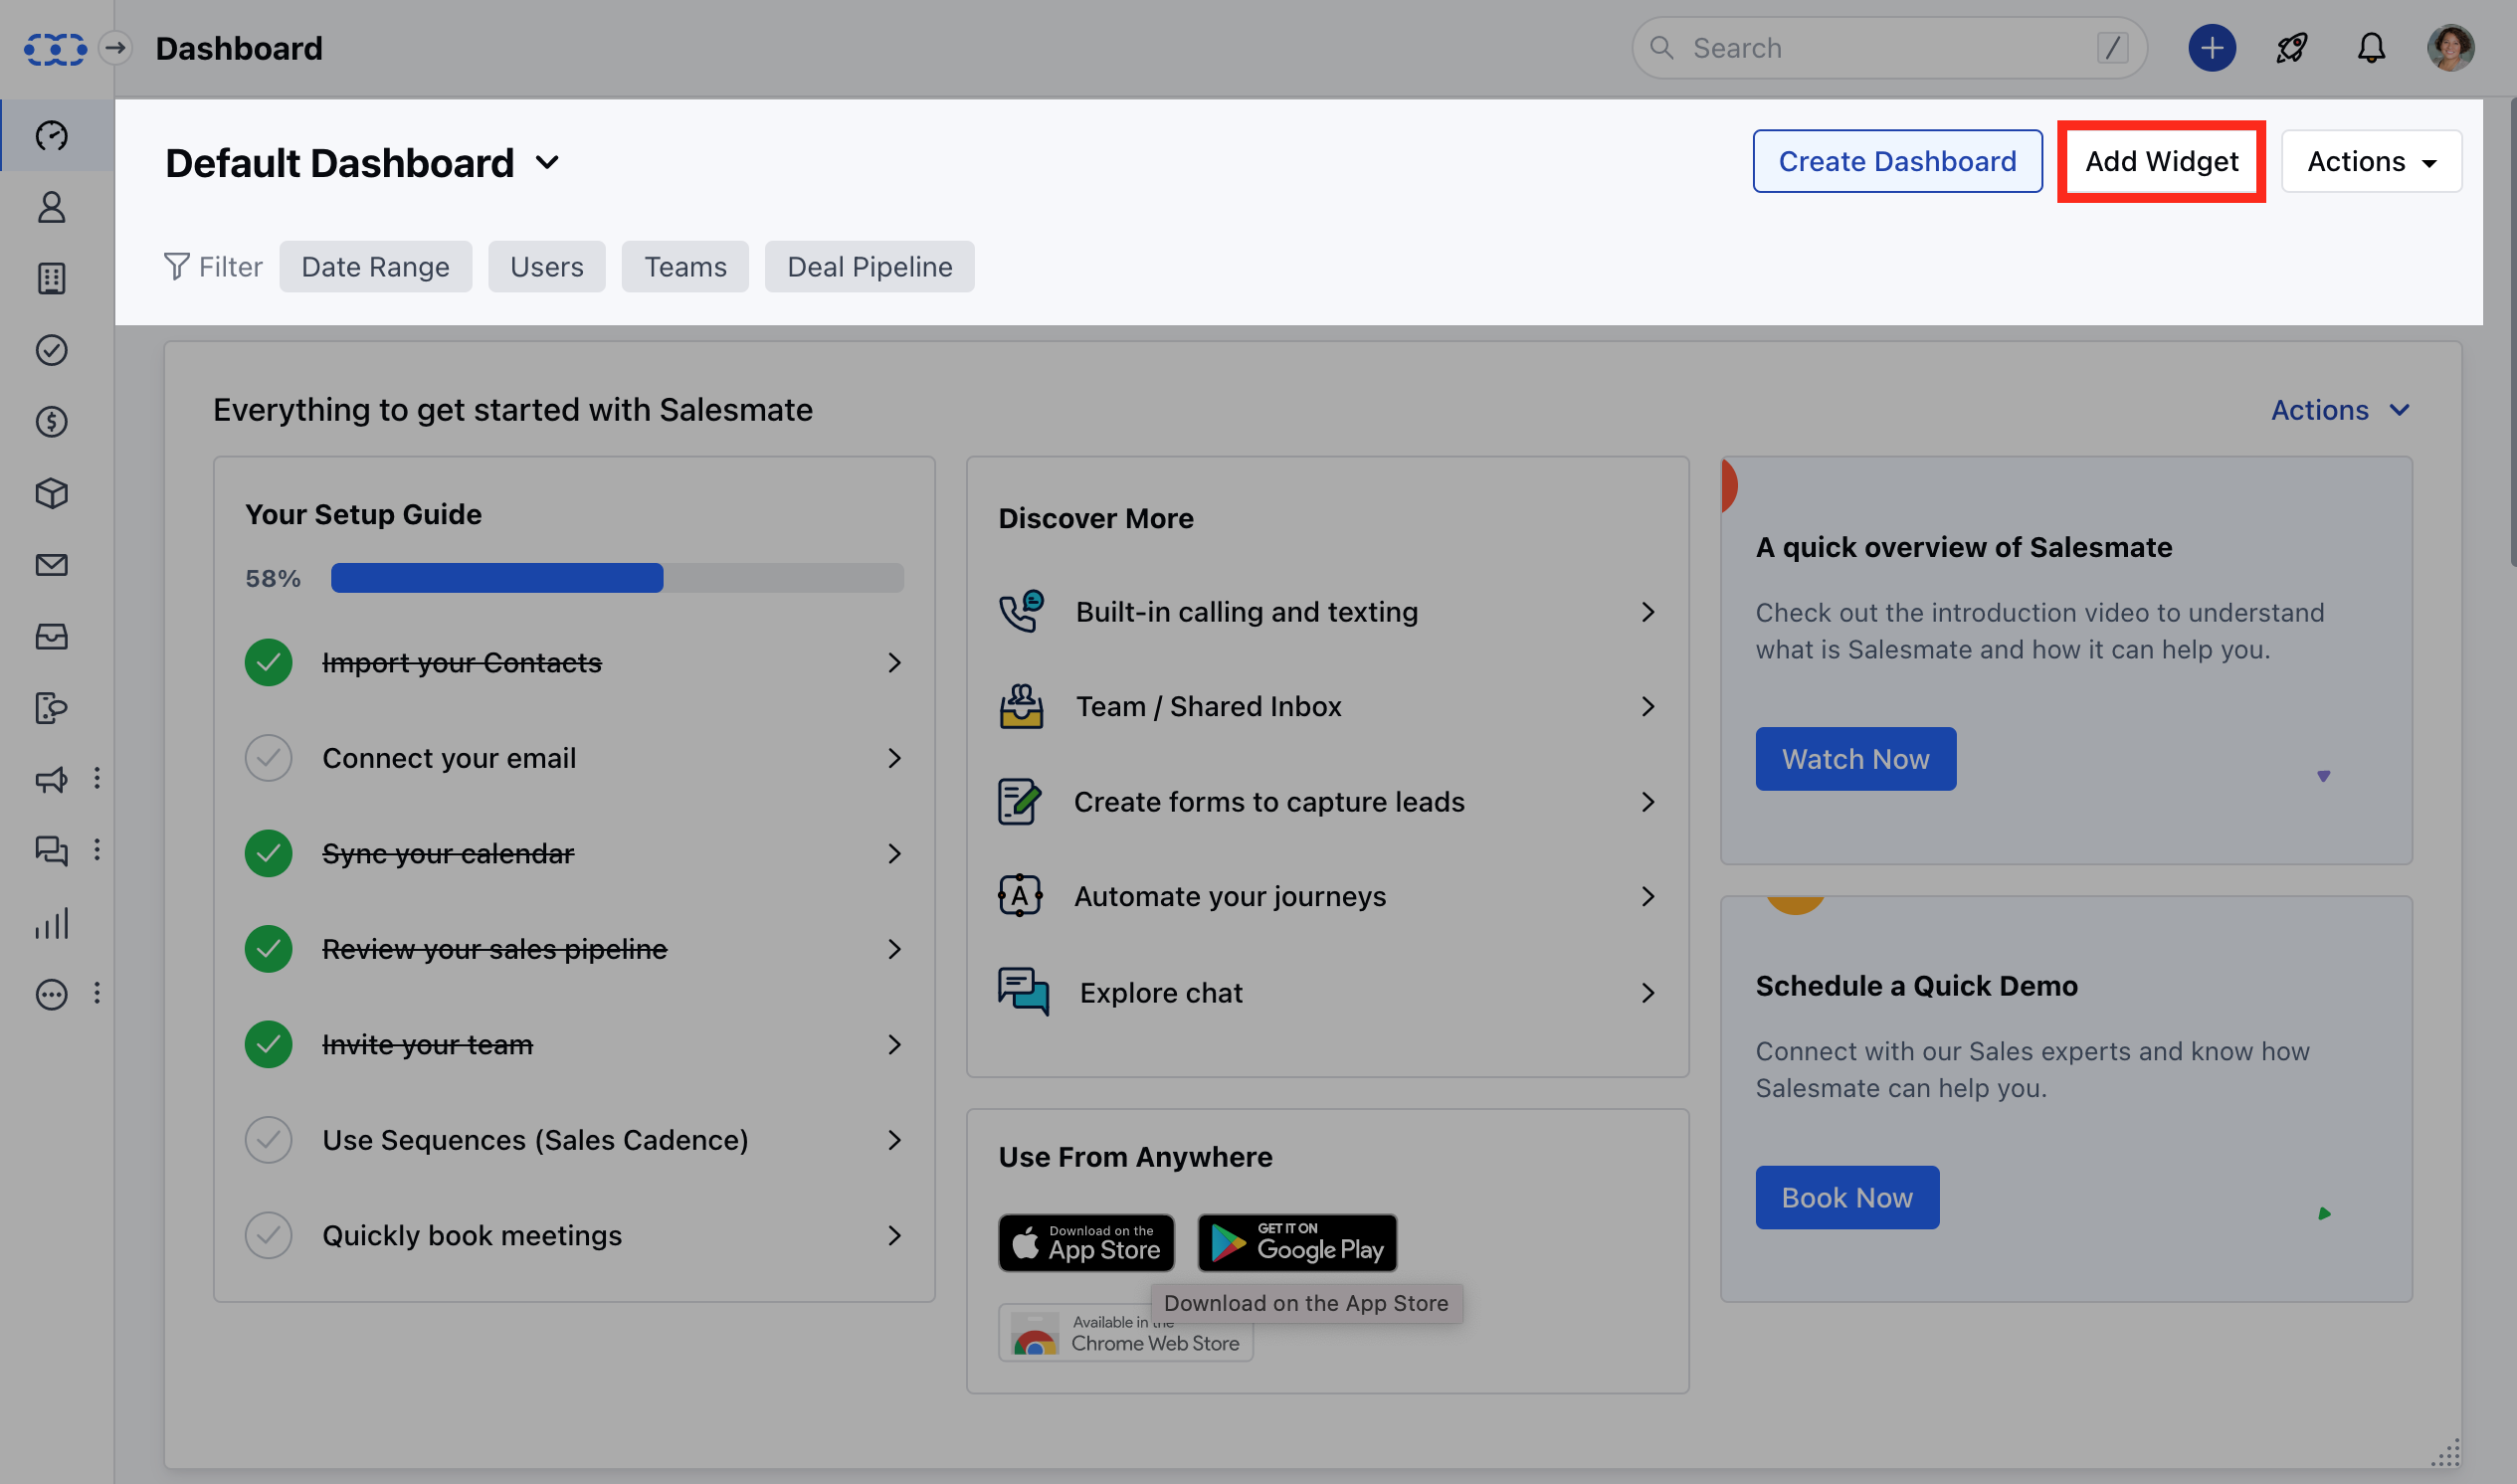The image size is (2517, 1484).
Task: Select the Users filter
Action: (546, 267)
